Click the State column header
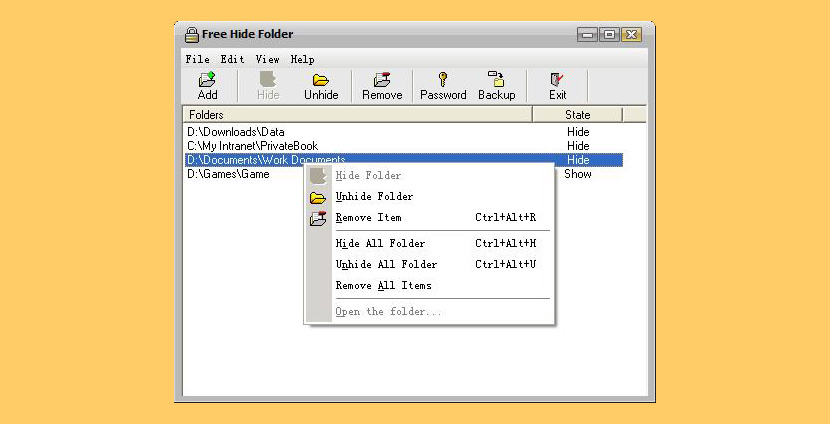 point(578,115)
